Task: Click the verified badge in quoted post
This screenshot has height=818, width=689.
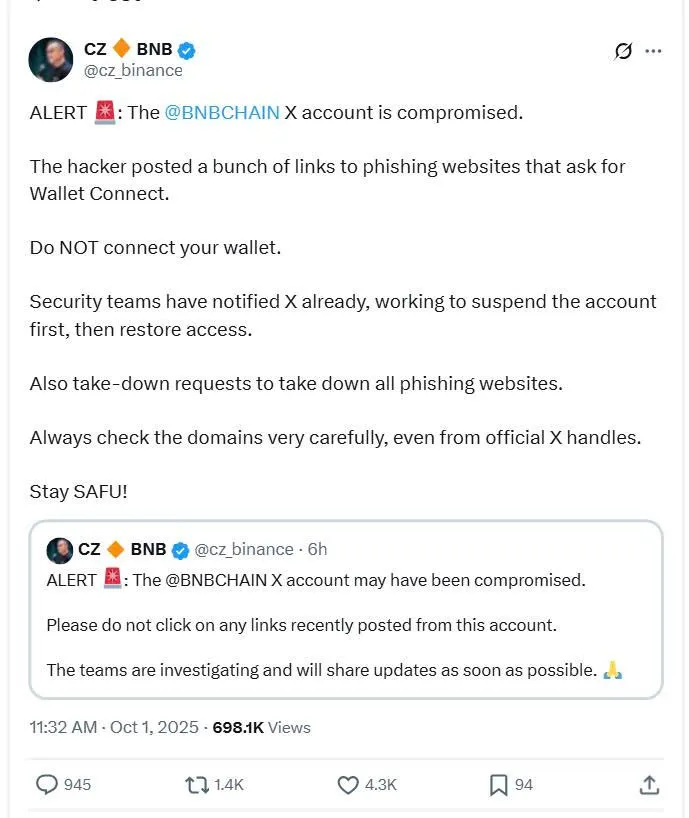Action: click(x=180, y=549)
